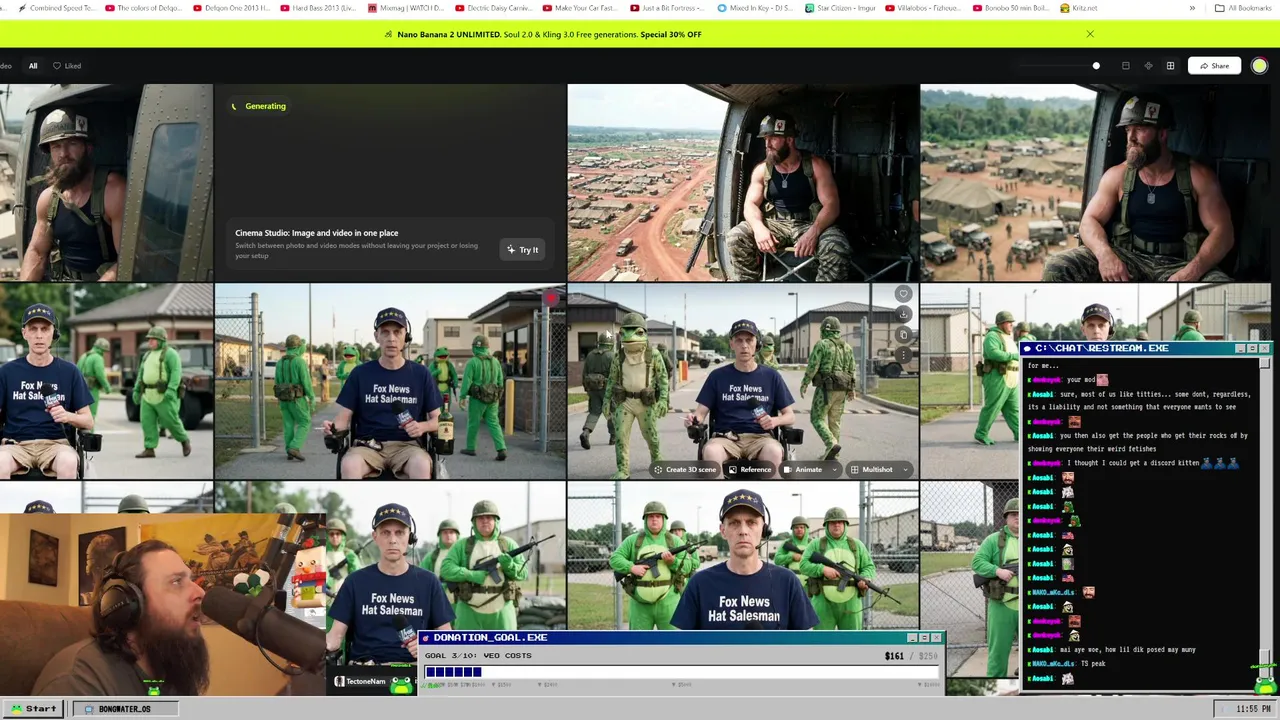Open the Hard Bass 2013 bookmark

point(318,8)
